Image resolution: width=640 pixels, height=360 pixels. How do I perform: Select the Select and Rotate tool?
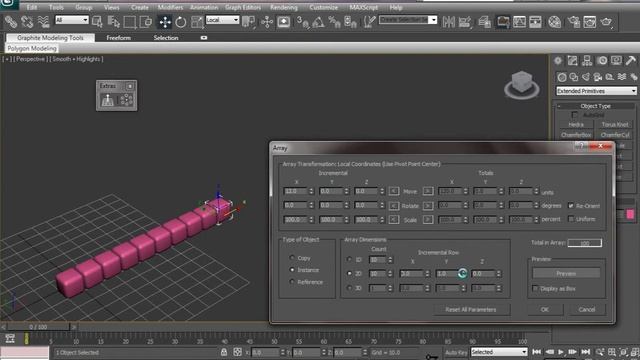click(x=180, y=22)
